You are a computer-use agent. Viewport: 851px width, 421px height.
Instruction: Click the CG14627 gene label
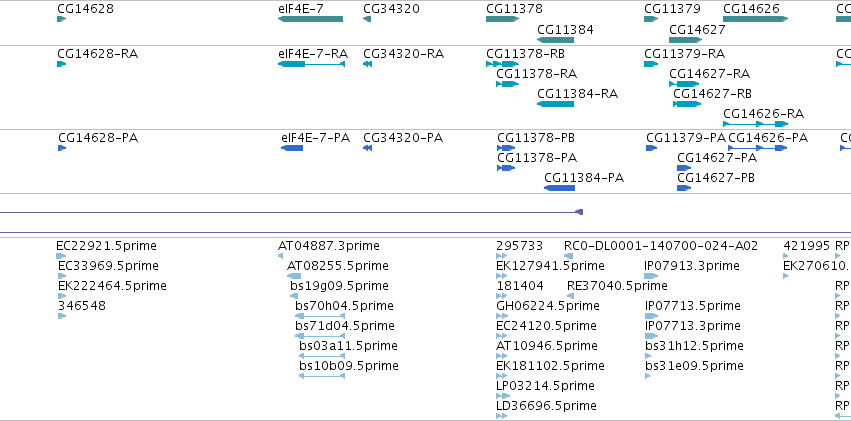click(697, 30)
